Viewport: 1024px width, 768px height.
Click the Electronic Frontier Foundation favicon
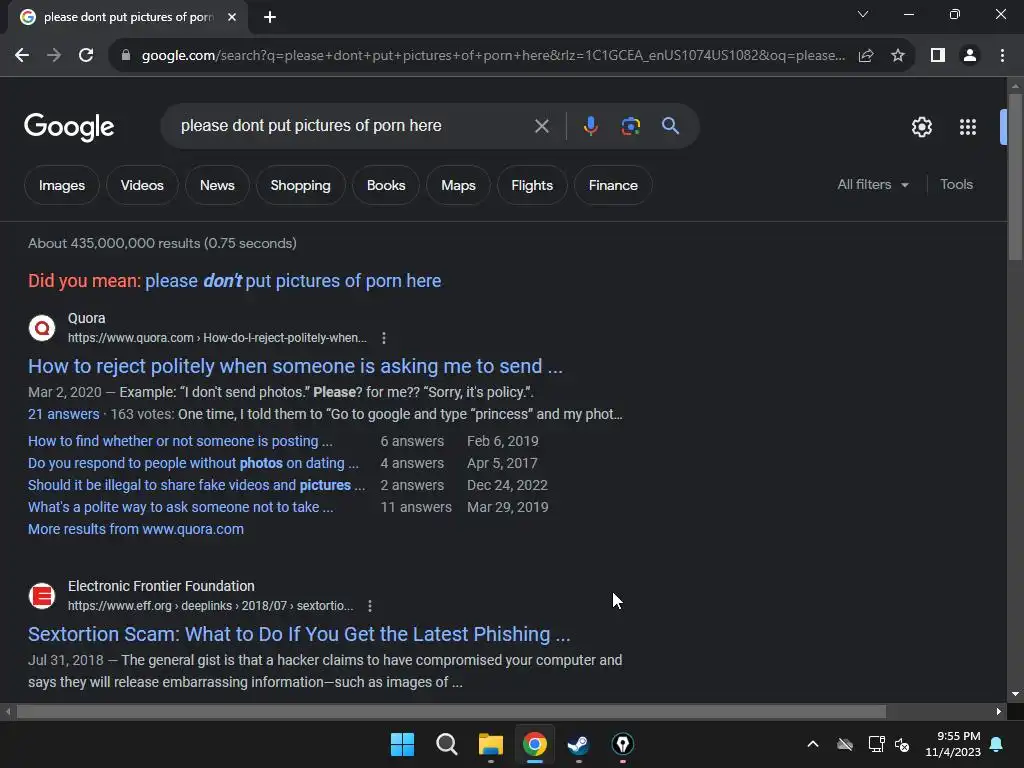click(42, 596)
